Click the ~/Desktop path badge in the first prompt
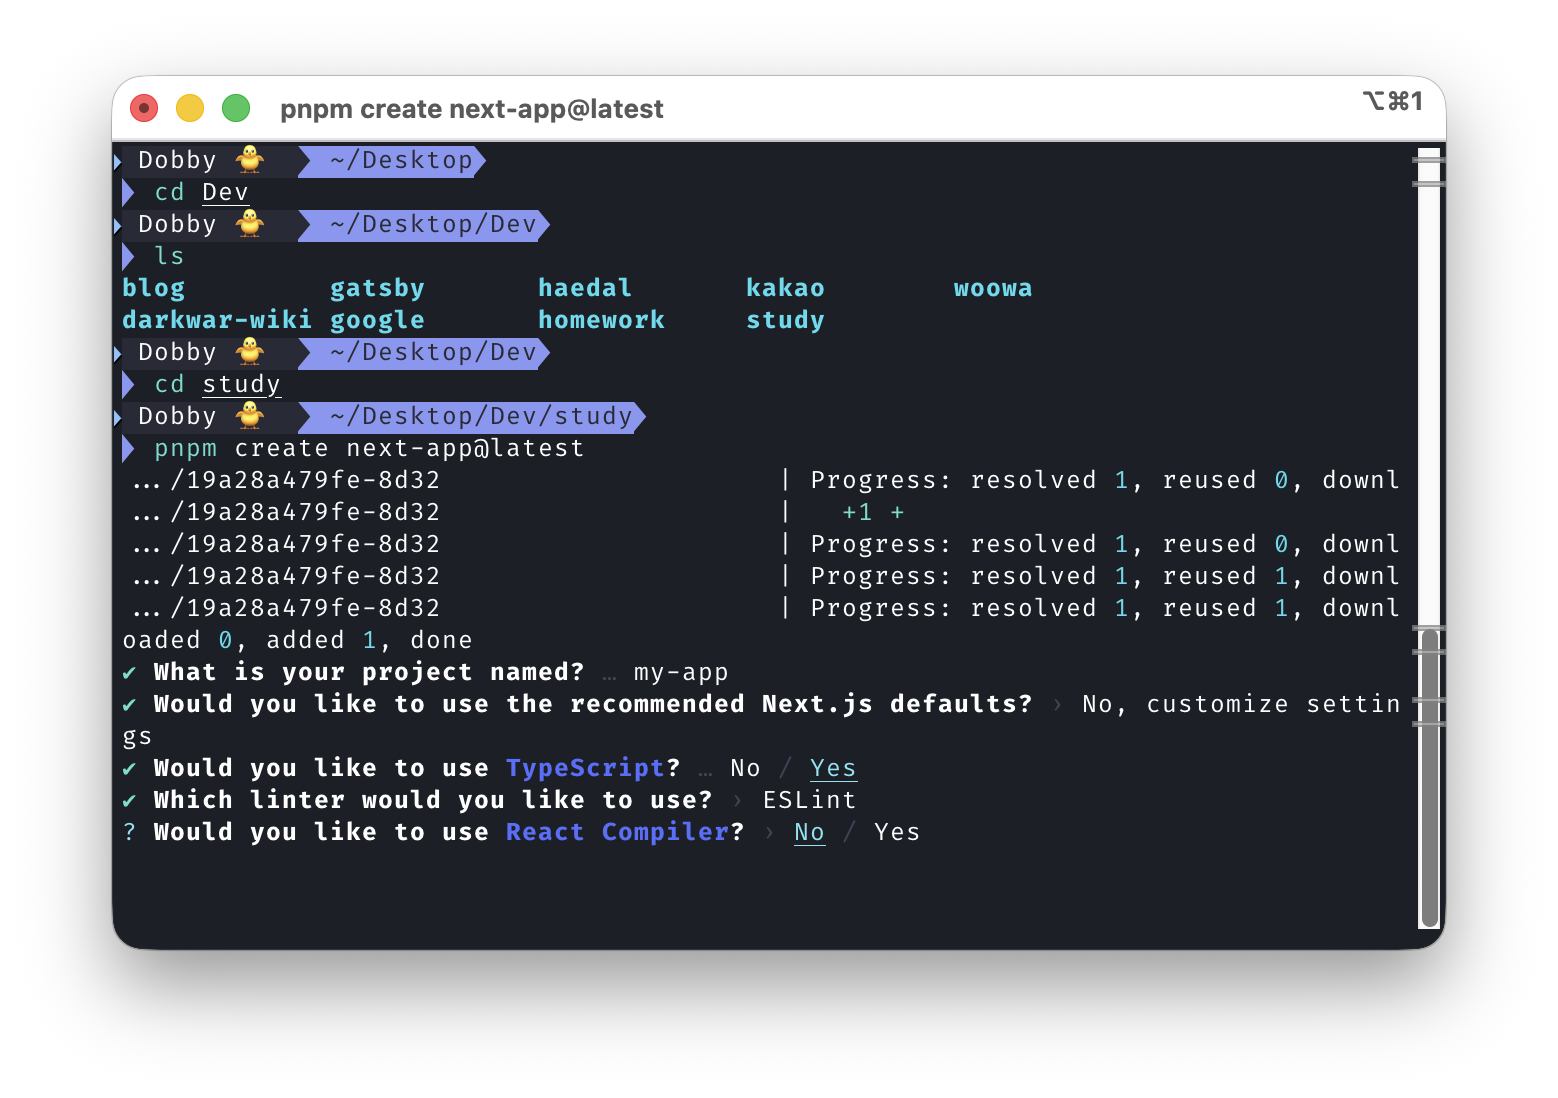The width and height of the screenshot is (1558, 1098). pos(393,160)
